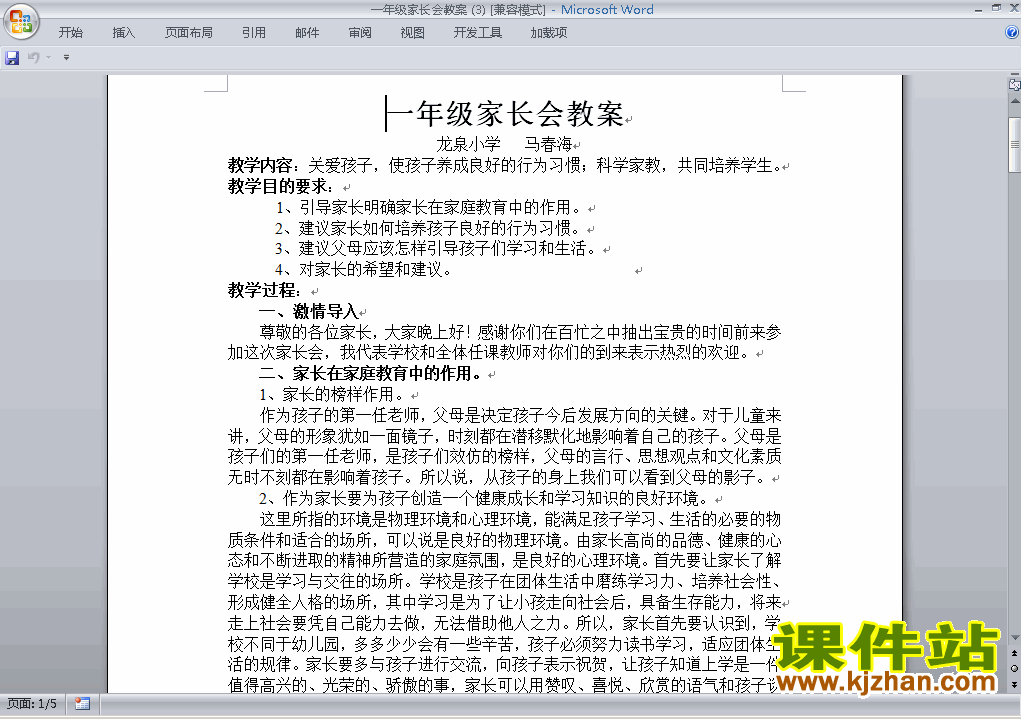Image resolution: width=1021 pixels, height=719 pixels.
Task: Click the Undo arrow icon
Action: pos(33,57)
